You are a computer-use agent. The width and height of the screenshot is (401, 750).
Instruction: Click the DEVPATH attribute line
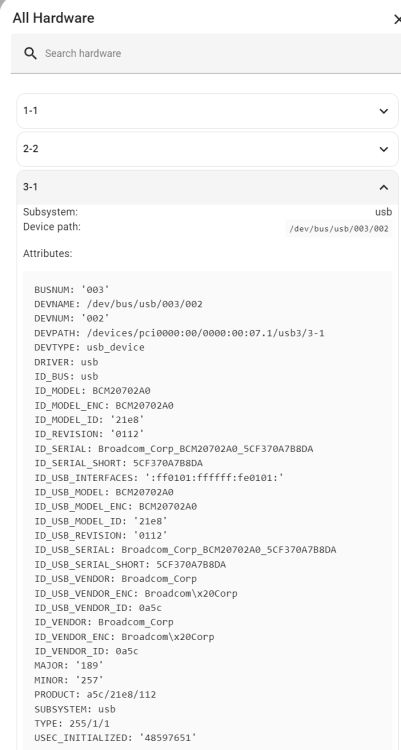click(x=179, y=333)
